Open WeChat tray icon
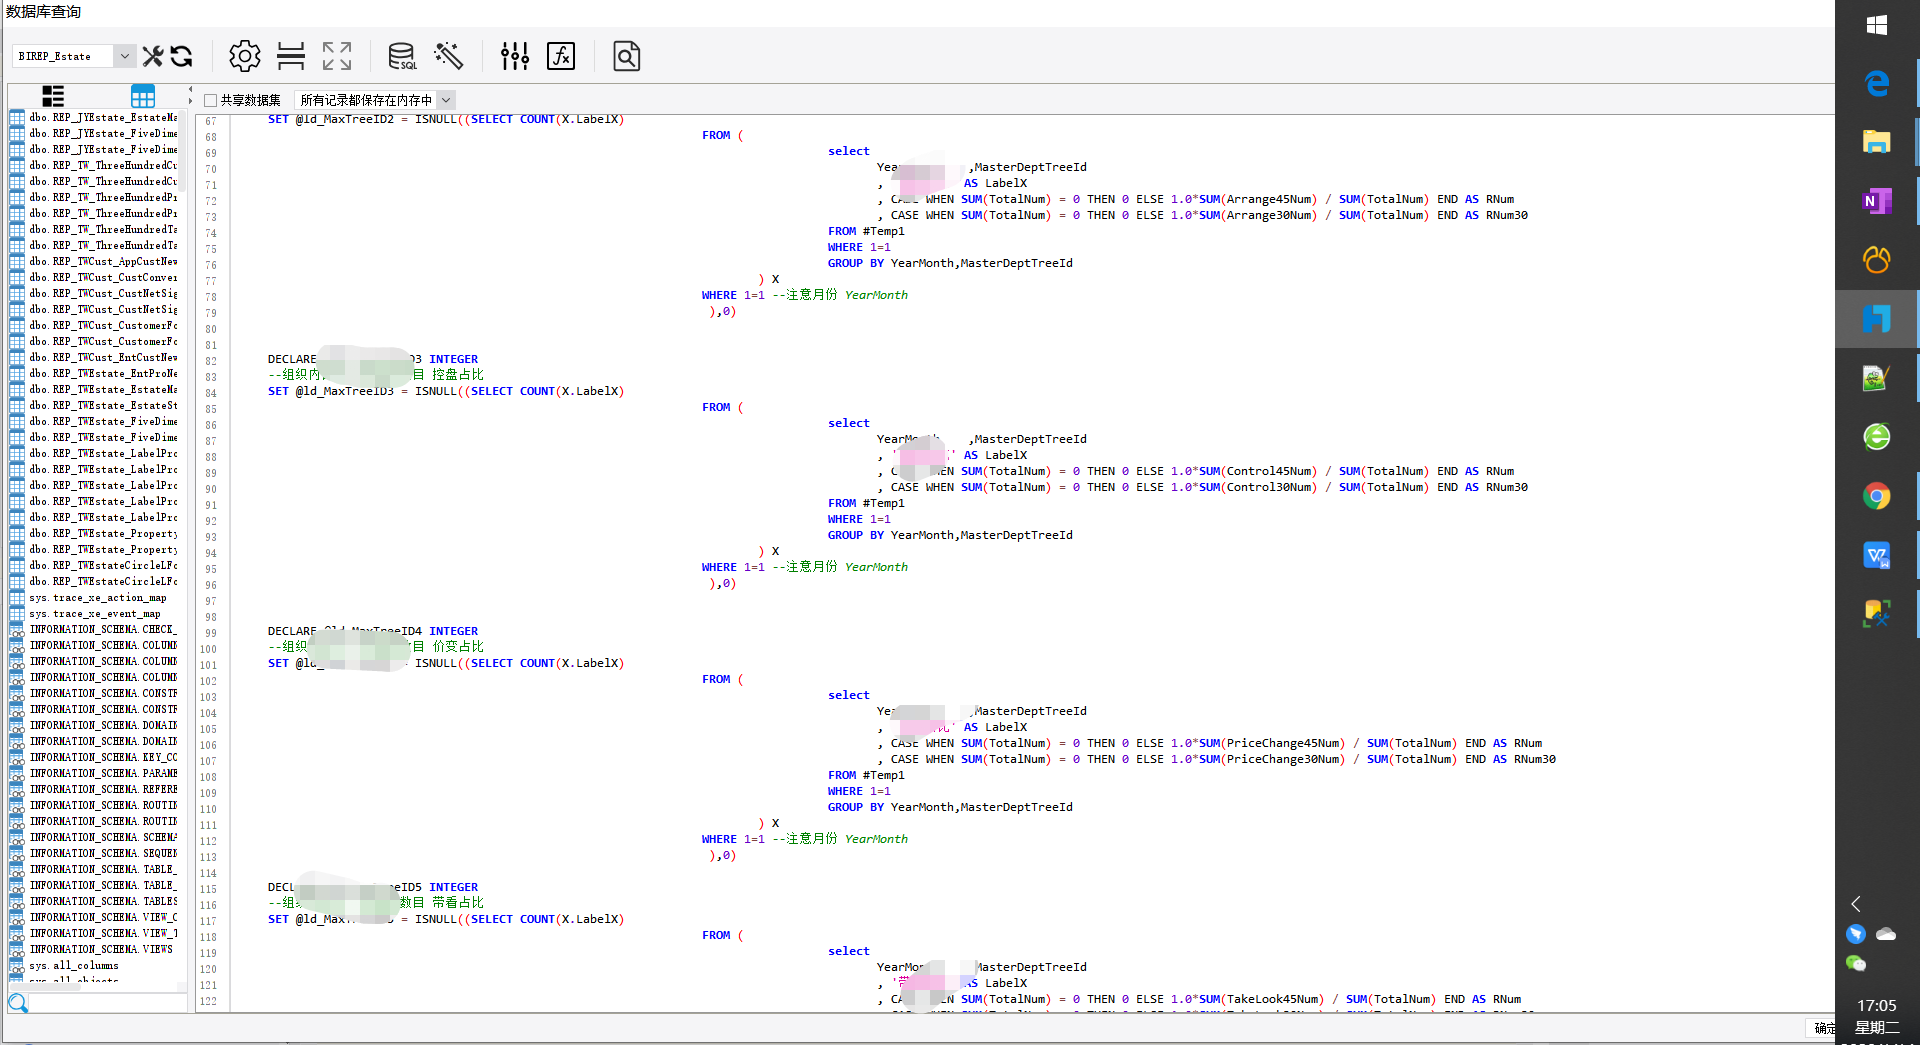The width and height of the screenshot is (1920, 1045). [1856, 964]
